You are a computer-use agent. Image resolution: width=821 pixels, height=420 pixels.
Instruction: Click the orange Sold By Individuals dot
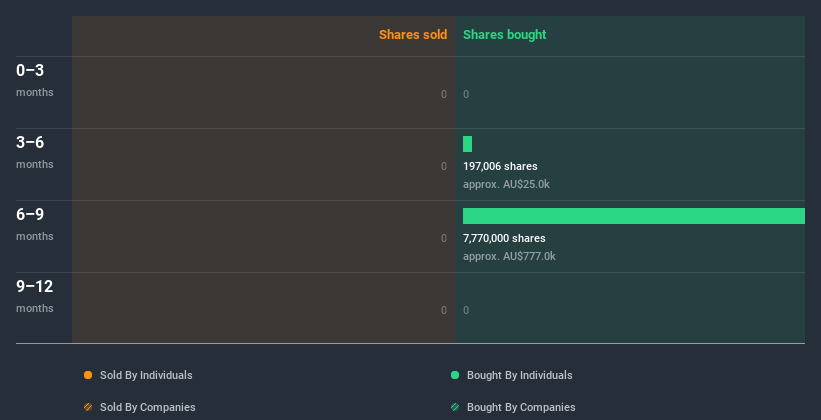pos(88,375)
